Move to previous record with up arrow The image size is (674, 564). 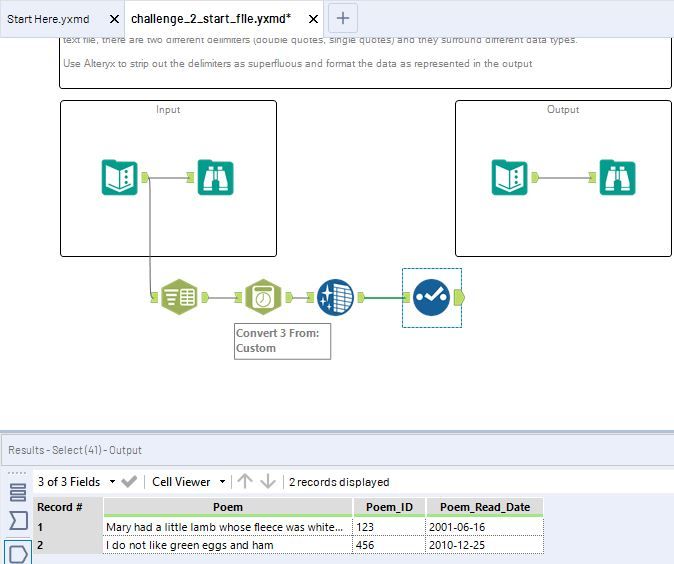245,481
